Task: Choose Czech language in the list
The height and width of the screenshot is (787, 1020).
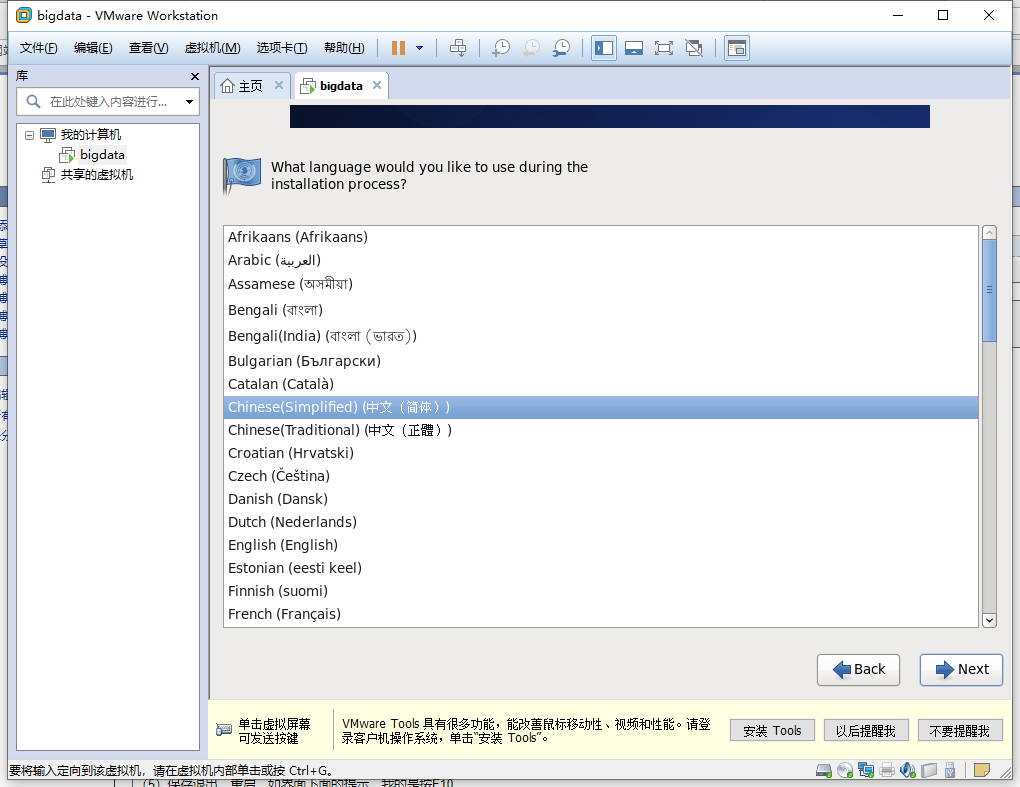Action: pyautogui.click(x=600, y=476)
